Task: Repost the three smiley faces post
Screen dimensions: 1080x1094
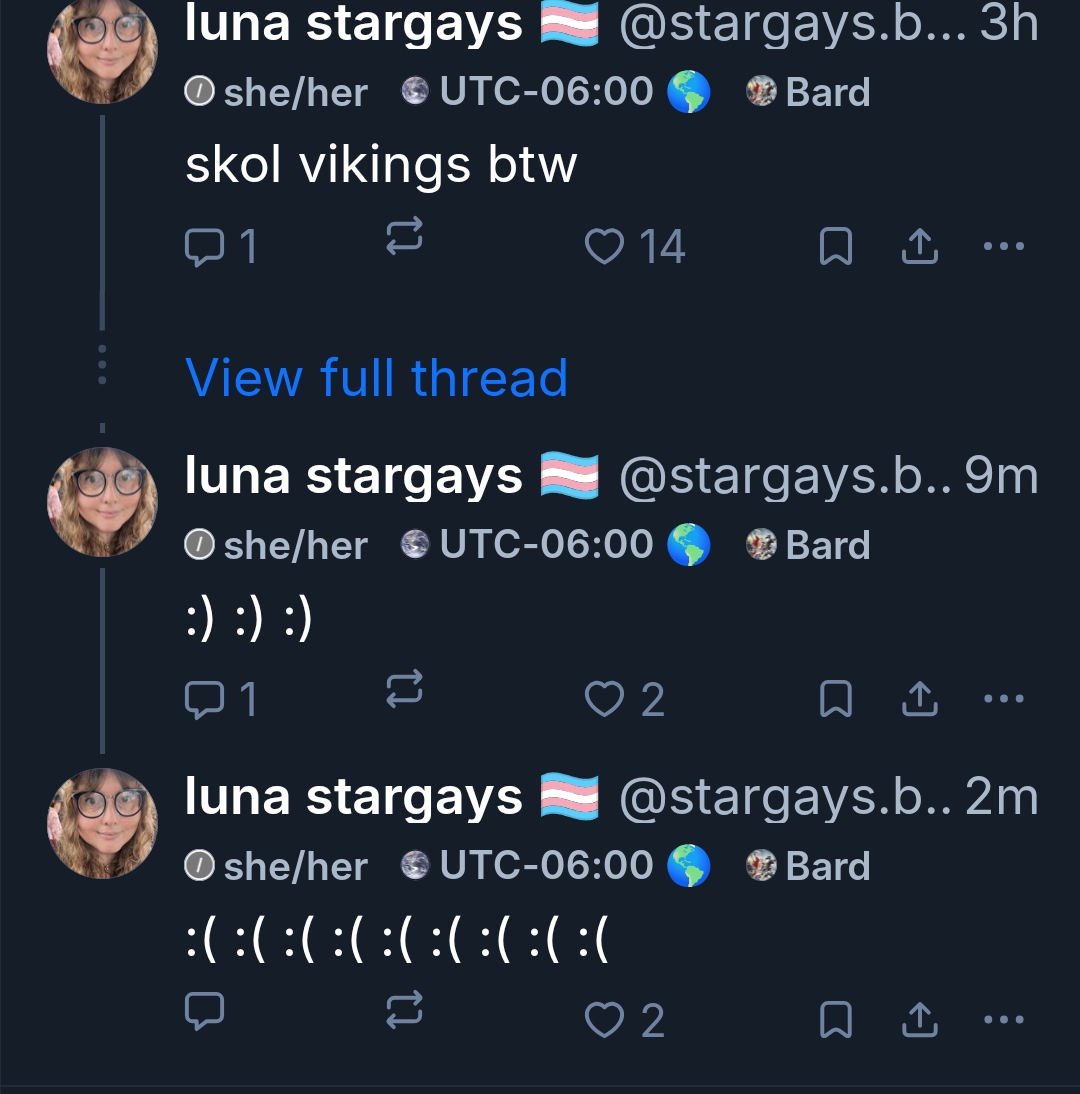Action: [x=404, y=690]
